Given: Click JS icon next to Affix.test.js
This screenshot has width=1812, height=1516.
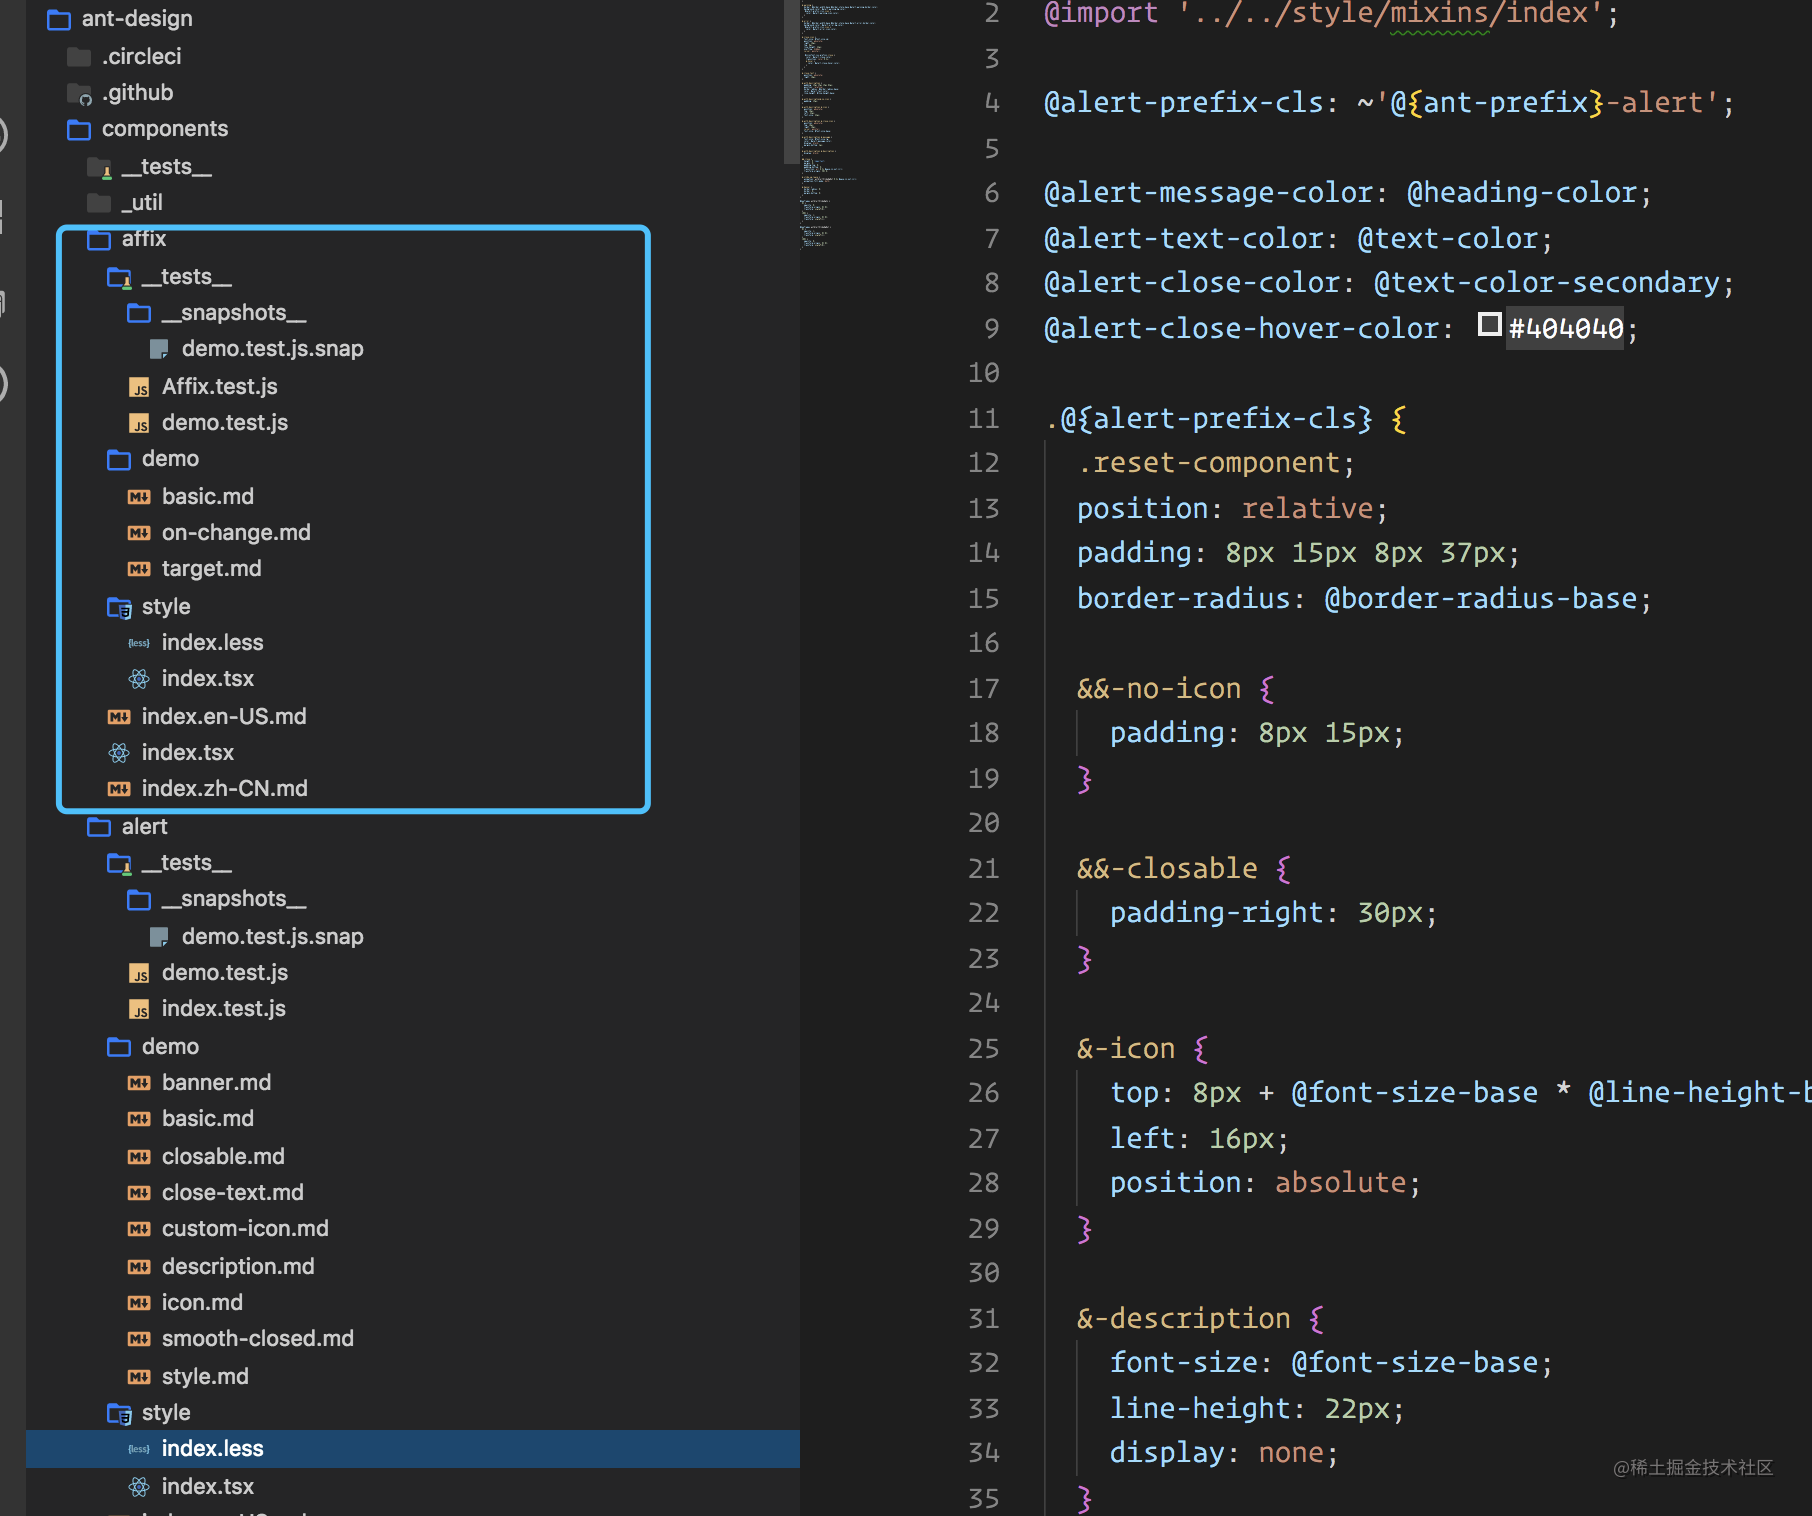Looking at the screenshot, I should pos(139,387).
